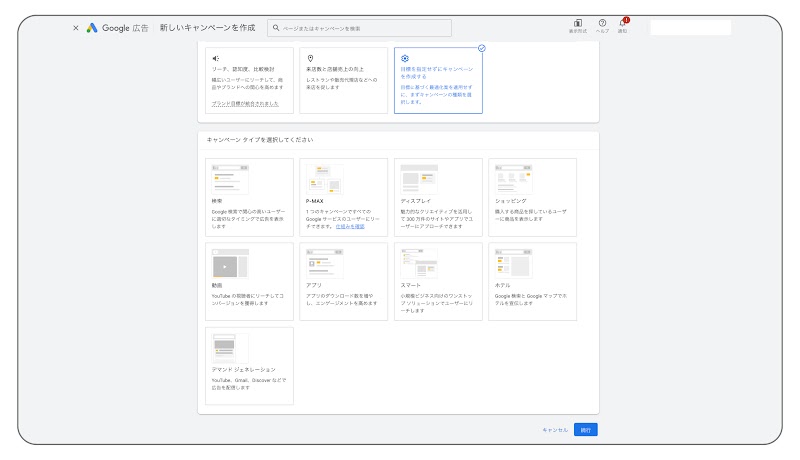The image size is (800, 460).
Task: Click the 'キャンペーン タイプを選択してください' heading
Action: click(260, 140)
